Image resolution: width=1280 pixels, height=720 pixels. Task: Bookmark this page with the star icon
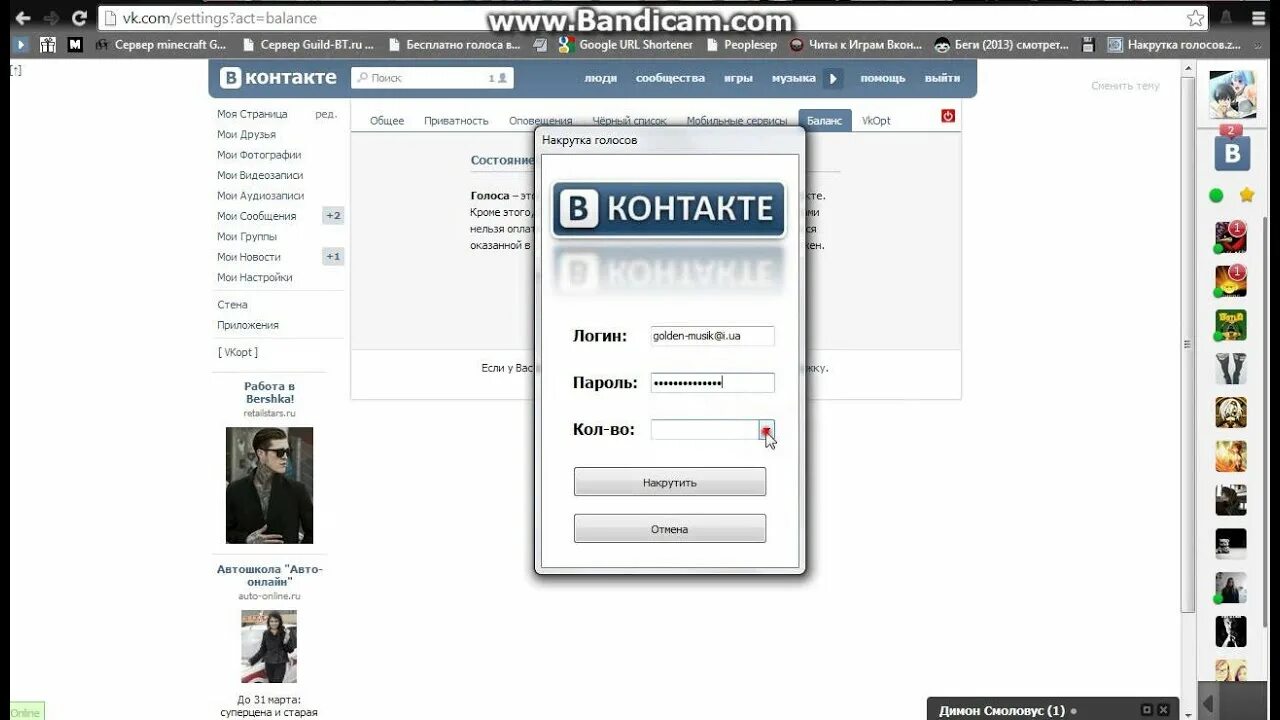coord(1195,18)
